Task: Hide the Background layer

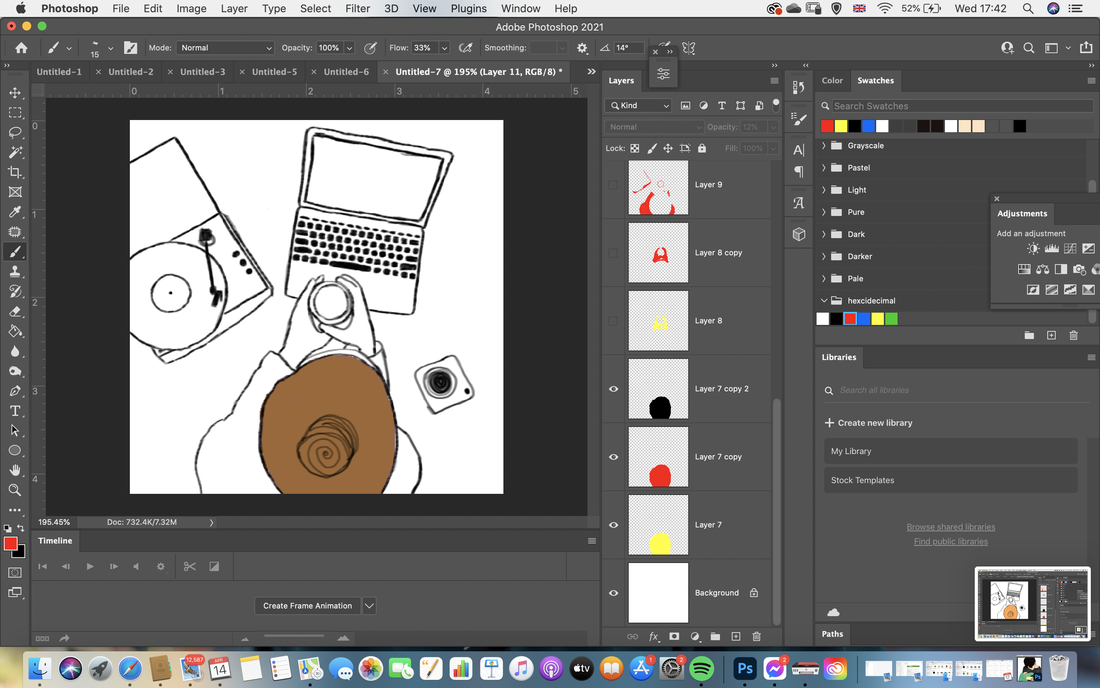Action: point(613,593)
